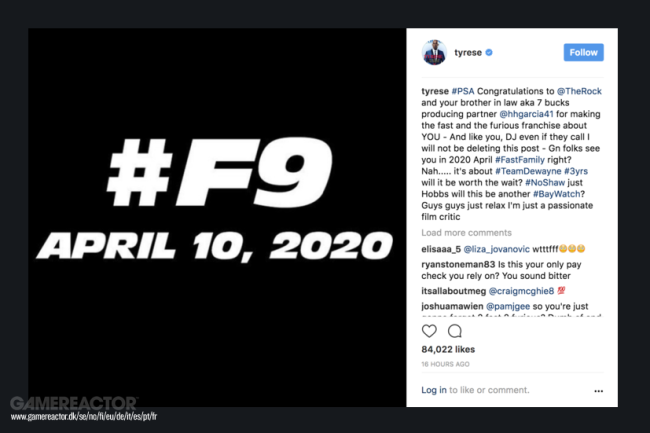This screenshot has width=650, height=433.
Task: Click the heart like icon
Action: (429, 331)
